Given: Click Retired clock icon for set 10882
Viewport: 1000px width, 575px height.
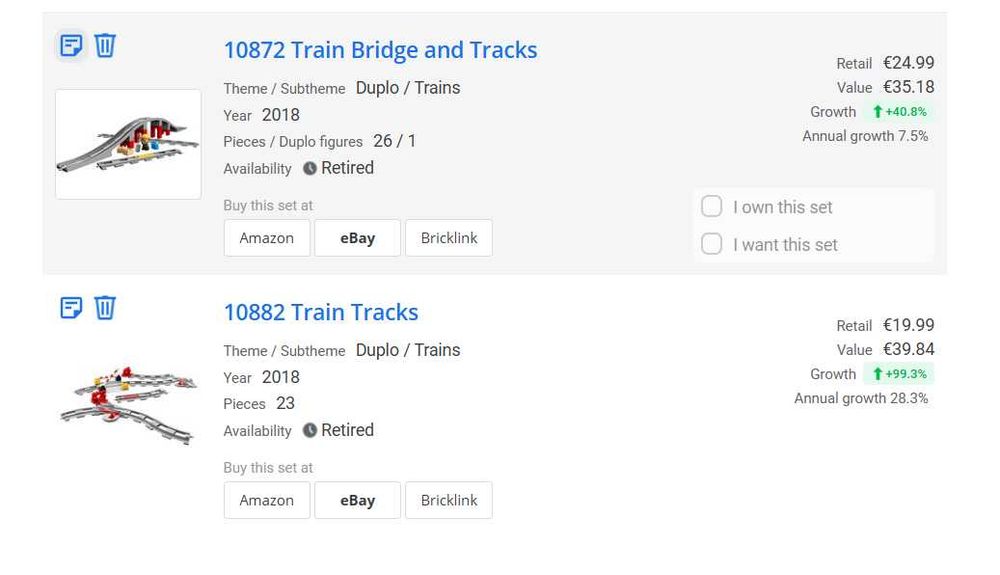Looking at the screenshot, I should click(x=310, y=430).
